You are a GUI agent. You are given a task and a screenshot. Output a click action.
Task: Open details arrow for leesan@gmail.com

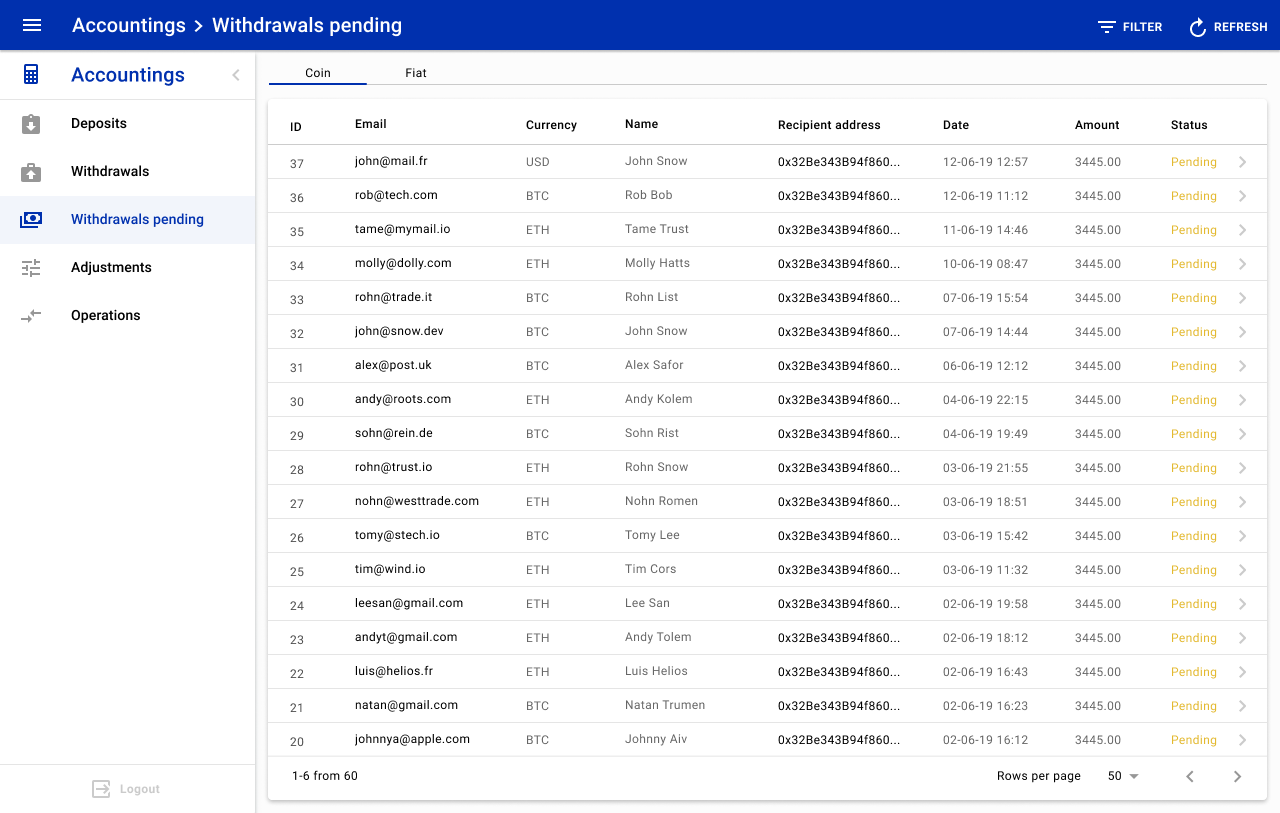[x=1243, y=604]
